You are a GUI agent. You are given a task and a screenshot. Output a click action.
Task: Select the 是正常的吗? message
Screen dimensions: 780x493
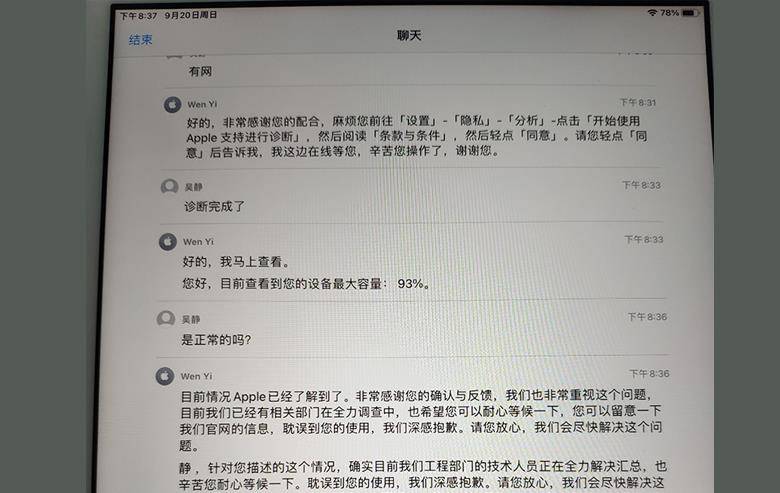pyautogui.click(x=216, y=340)
